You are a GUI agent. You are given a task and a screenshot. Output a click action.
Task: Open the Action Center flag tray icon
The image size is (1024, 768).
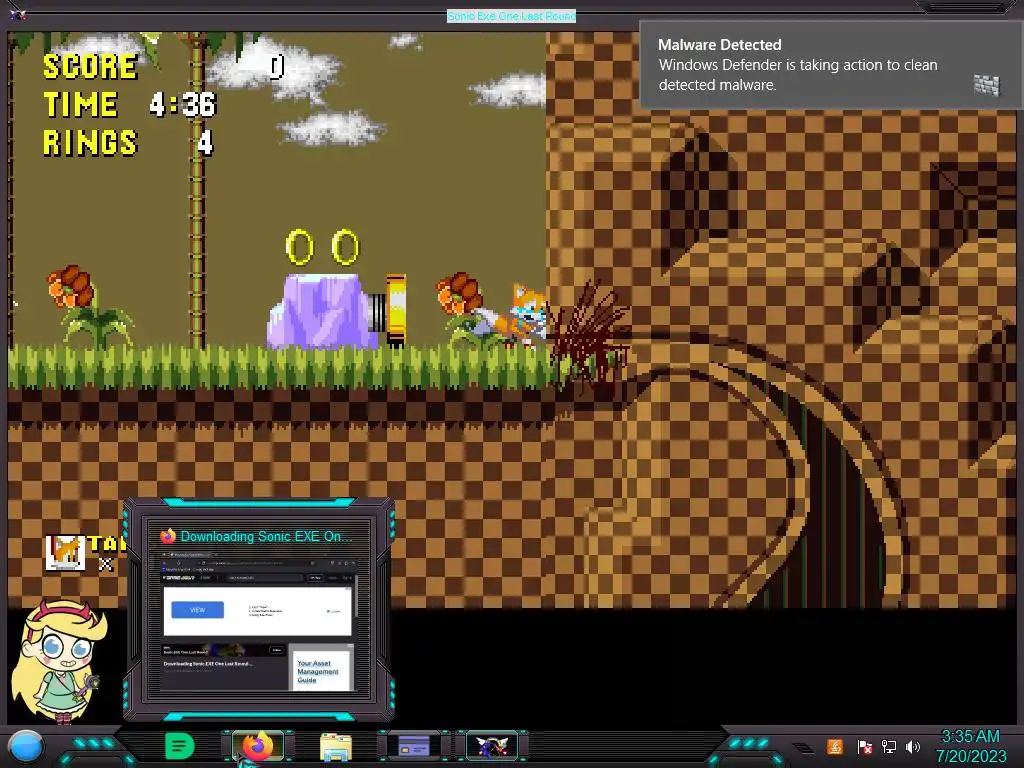coord(864,746)
